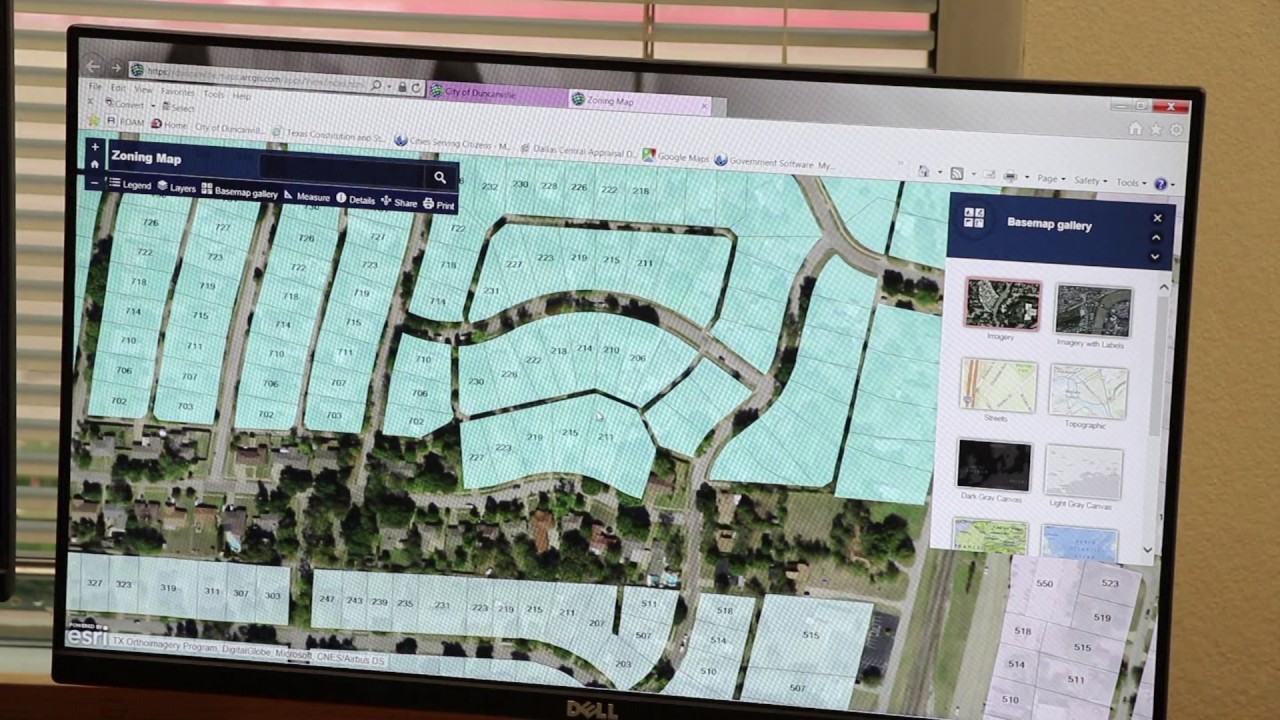The width and height of the screenshot is (1280, 720).
Task: Open the Safety dropdown menu
Action: pos(1090,181)
